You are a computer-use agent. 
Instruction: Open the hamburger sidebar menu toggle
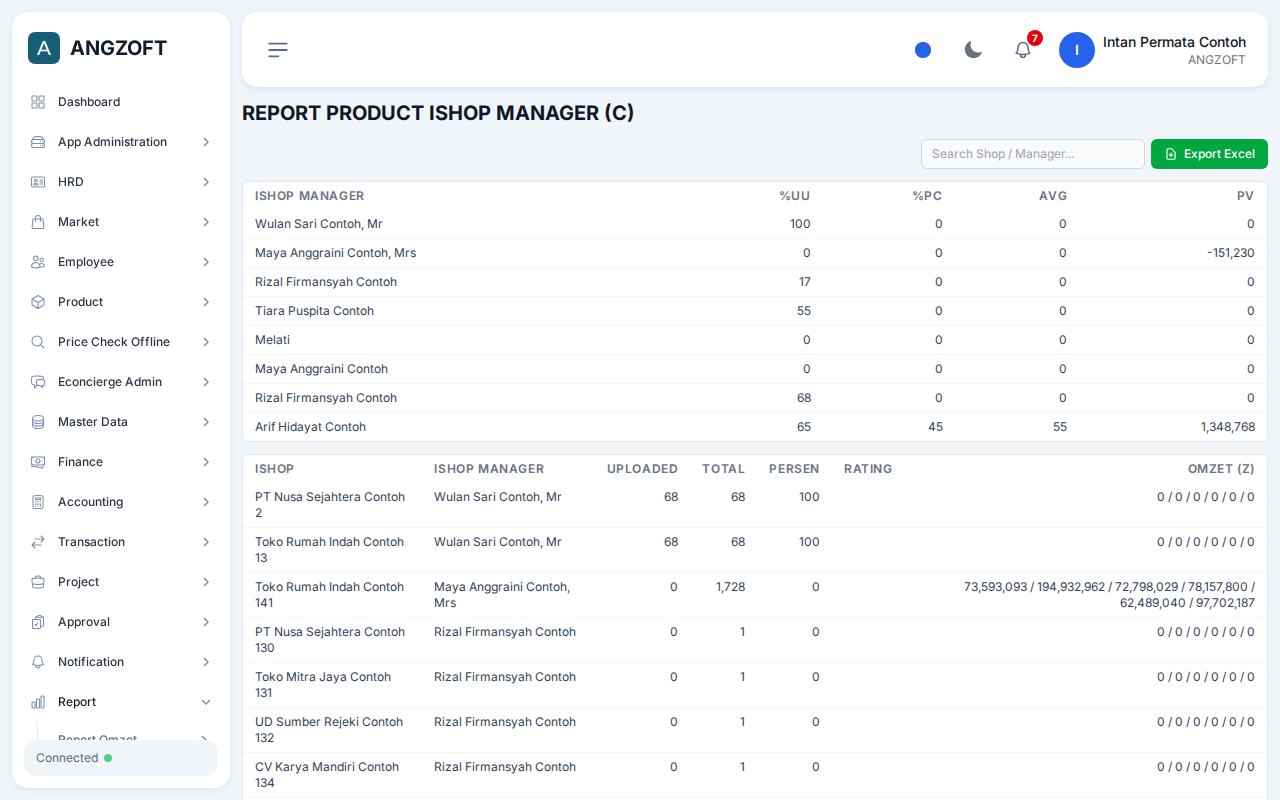point(278,50)
